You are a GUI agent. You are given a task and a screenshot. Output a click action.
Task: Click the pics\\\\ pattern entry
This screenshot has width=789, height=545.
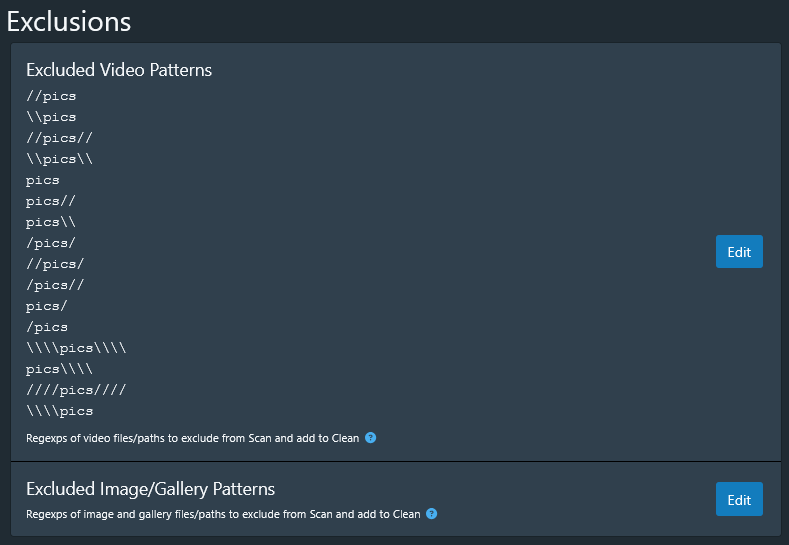tap(59, 369)
